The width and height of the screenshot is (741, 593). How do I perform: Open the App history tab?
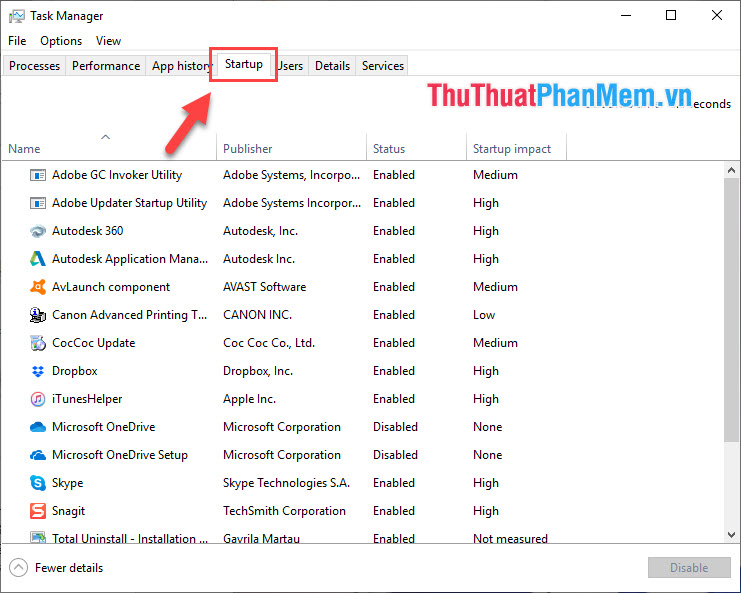(x=180, y=66)
